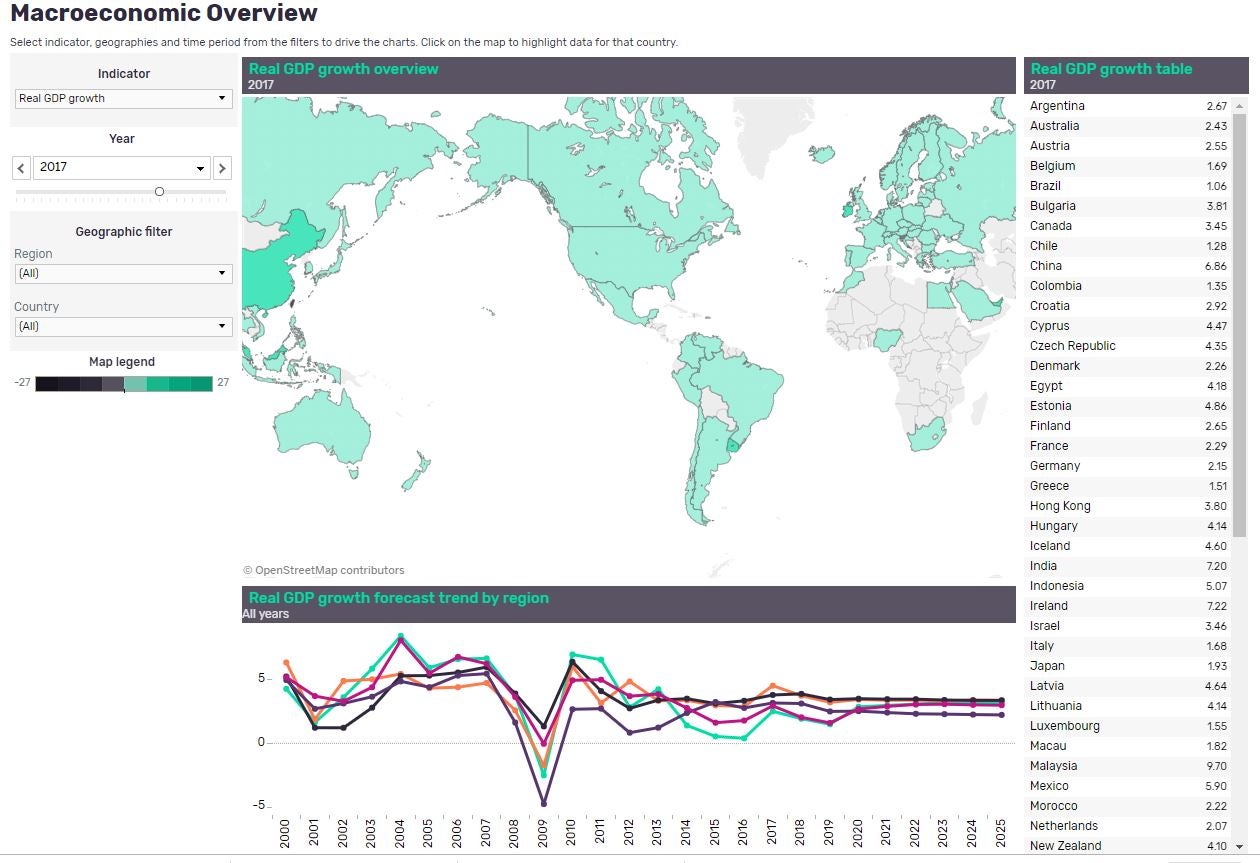Click the Estonia row in the table
Viewport: 1260px width, 863px height.
[1128, 406]
